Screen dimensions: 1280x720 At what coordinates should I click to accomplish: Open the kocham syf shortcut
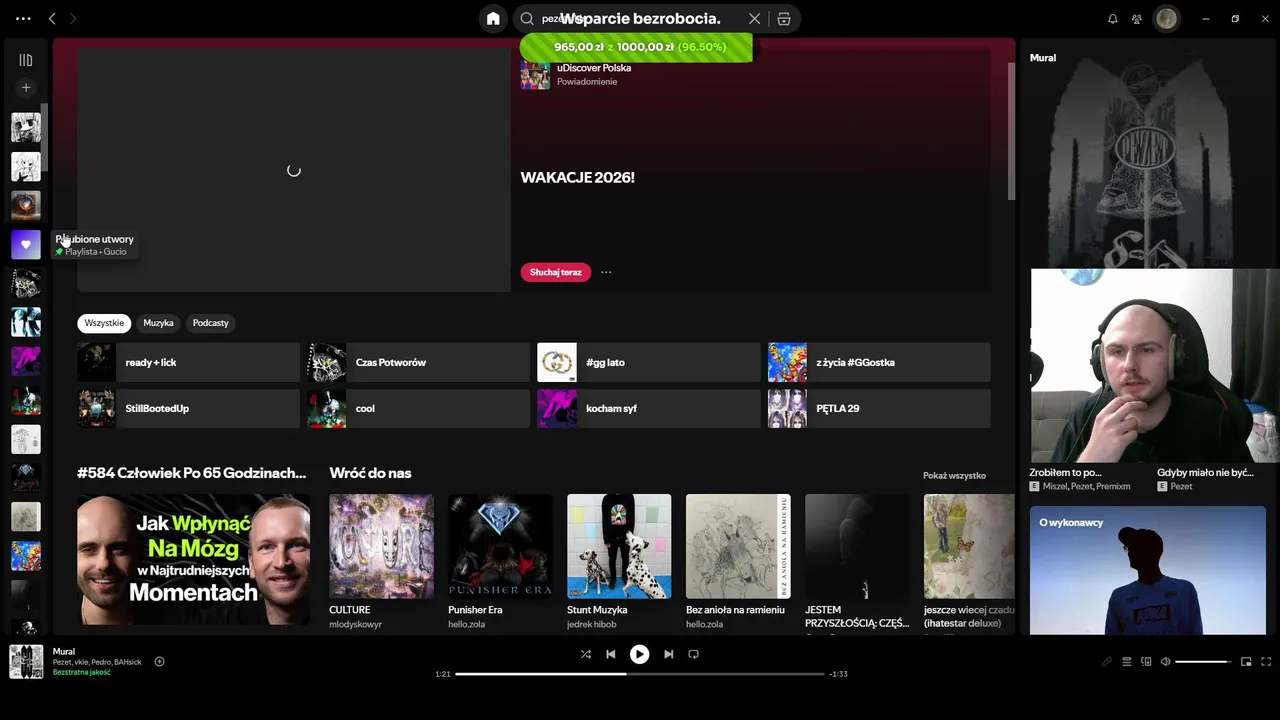[649, 408]
